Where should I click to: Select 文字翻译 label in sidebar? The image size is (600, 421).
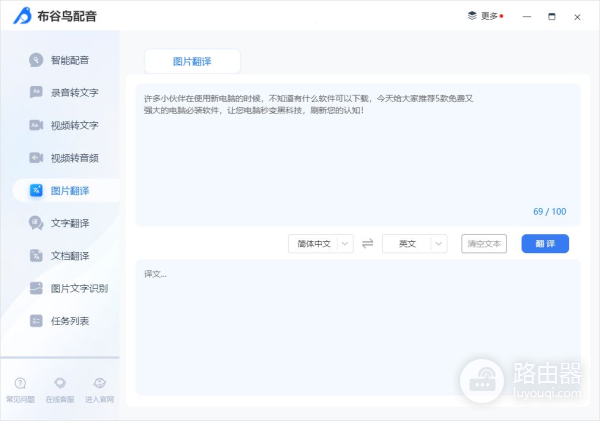[70, 223]
